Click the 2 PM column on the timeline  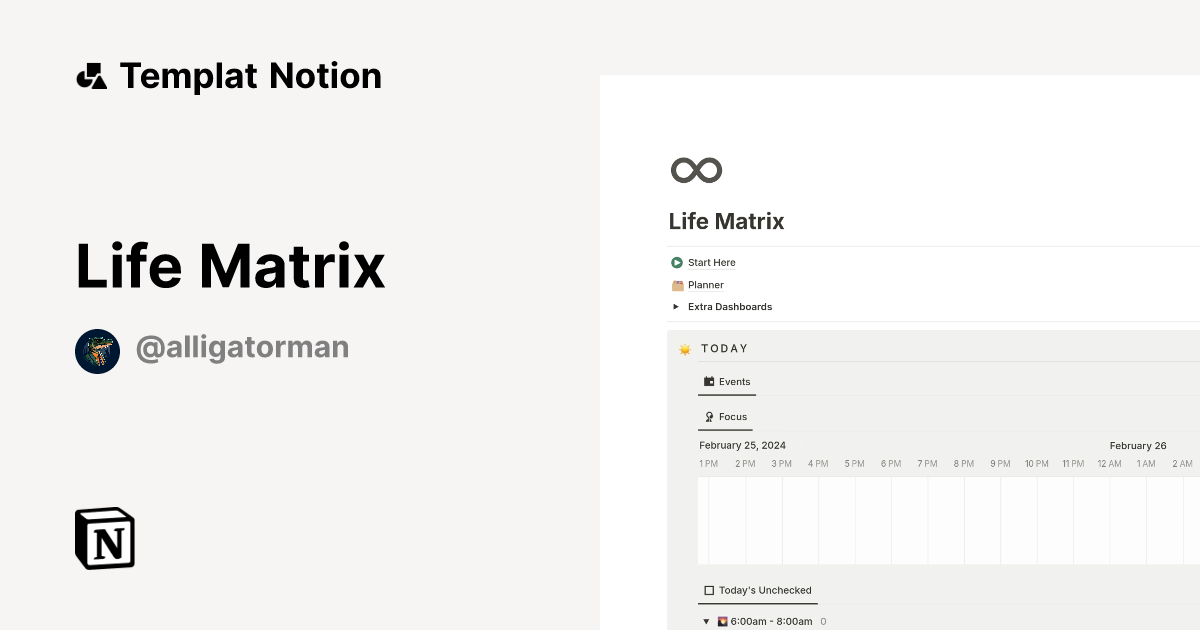pos(745,520)
